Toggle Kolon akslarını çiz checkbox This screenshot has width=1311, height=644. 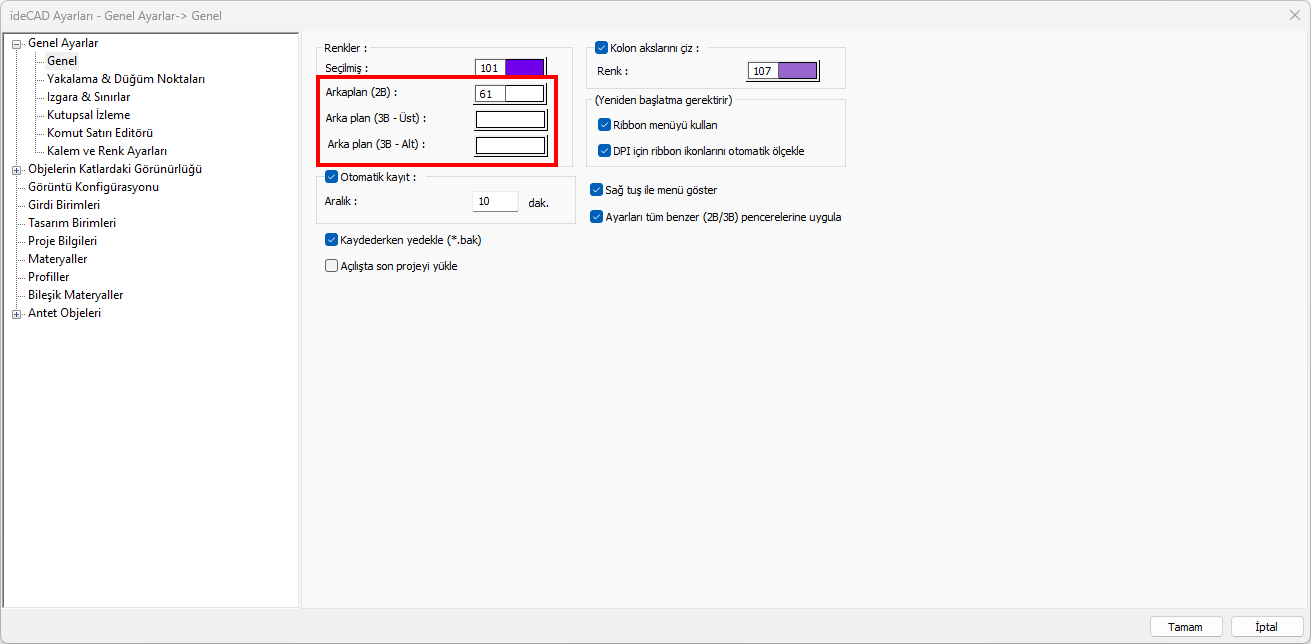coord(601,47)
